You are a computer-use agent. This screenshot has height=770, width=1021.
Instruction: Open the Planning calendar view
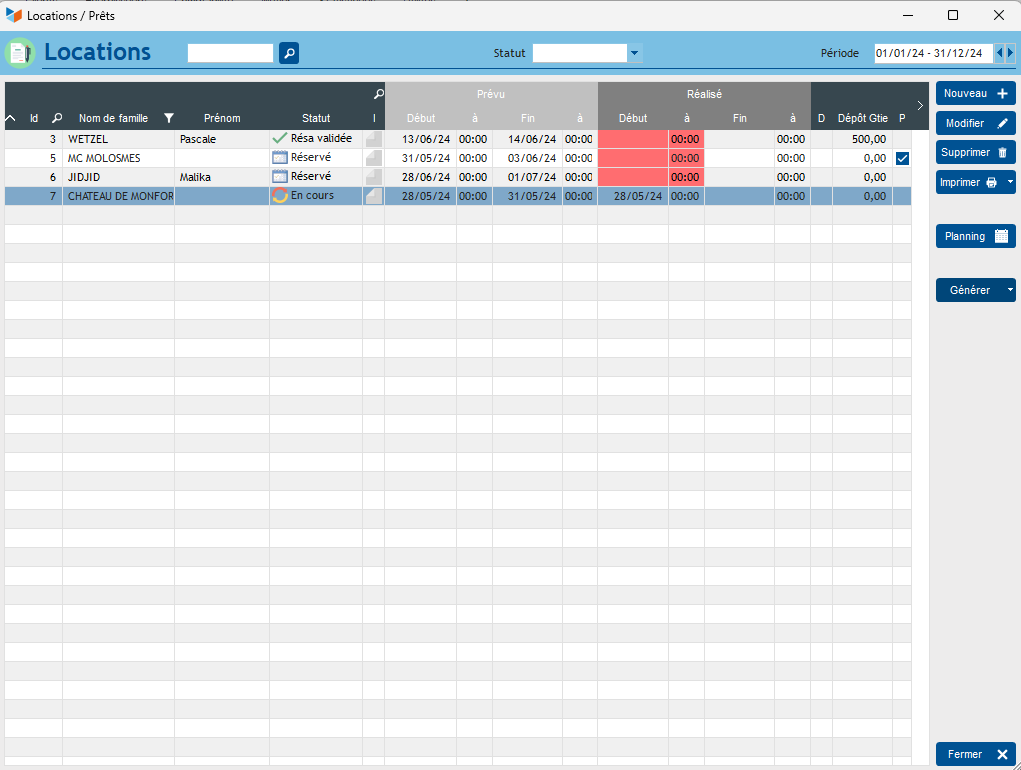[x=975, y=237]
